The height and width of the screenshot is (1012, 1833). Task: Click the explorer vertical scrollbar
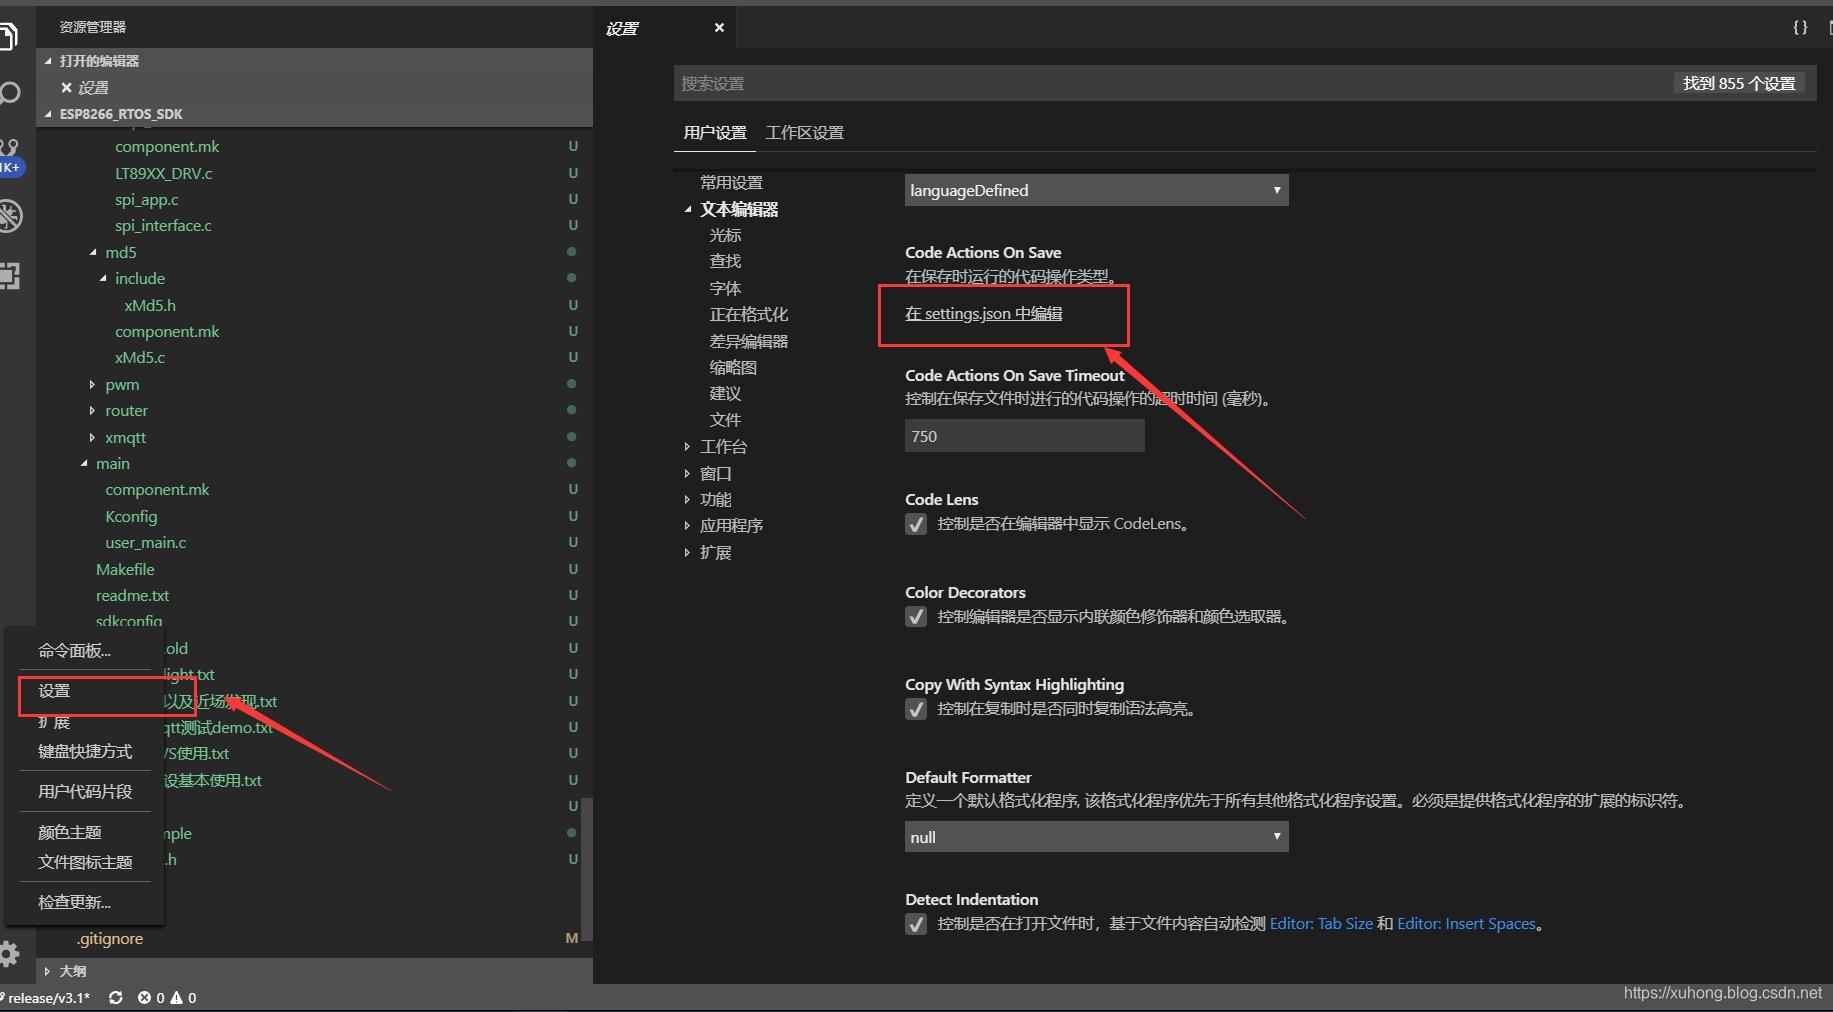coord(587,868)
